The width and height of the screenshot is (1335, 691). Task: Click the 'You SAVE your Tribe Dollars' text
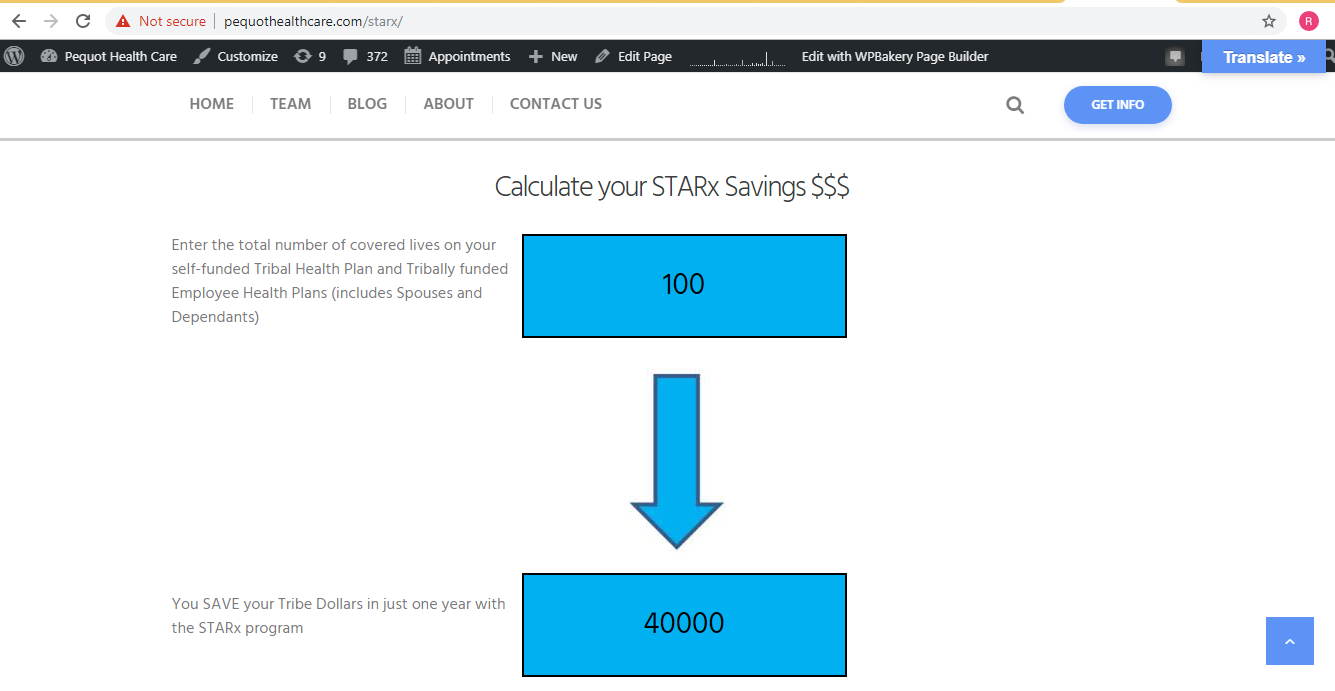[339, 616]
